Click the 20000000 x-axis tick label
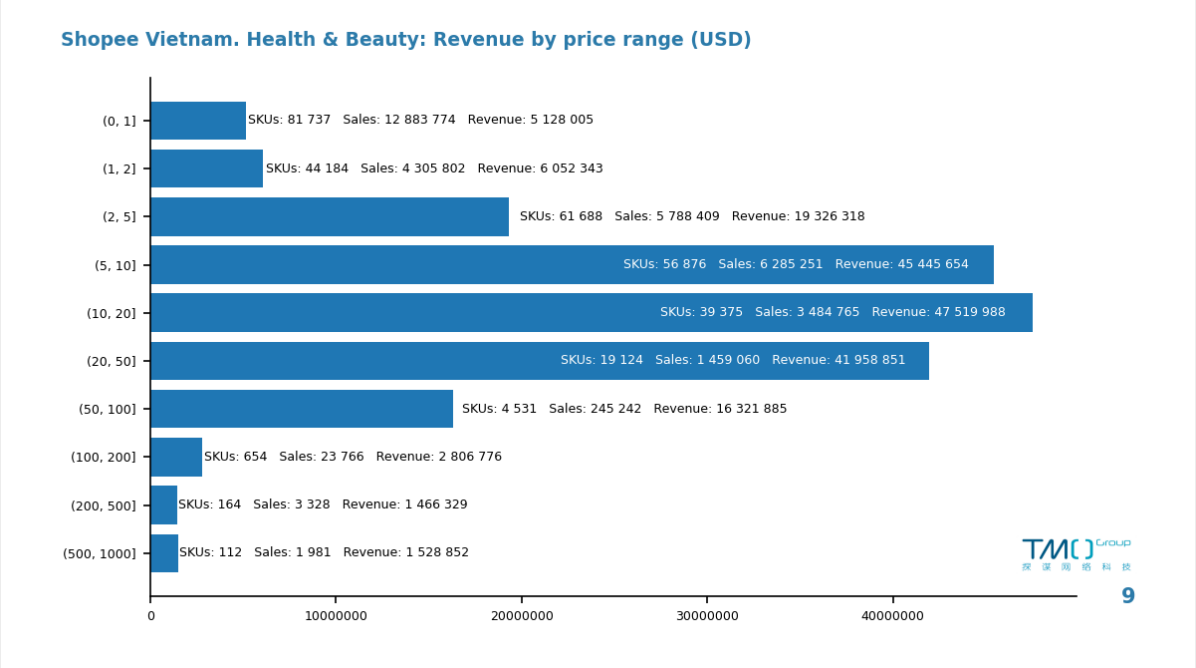The image size is (1196, 668). point(522,615)
